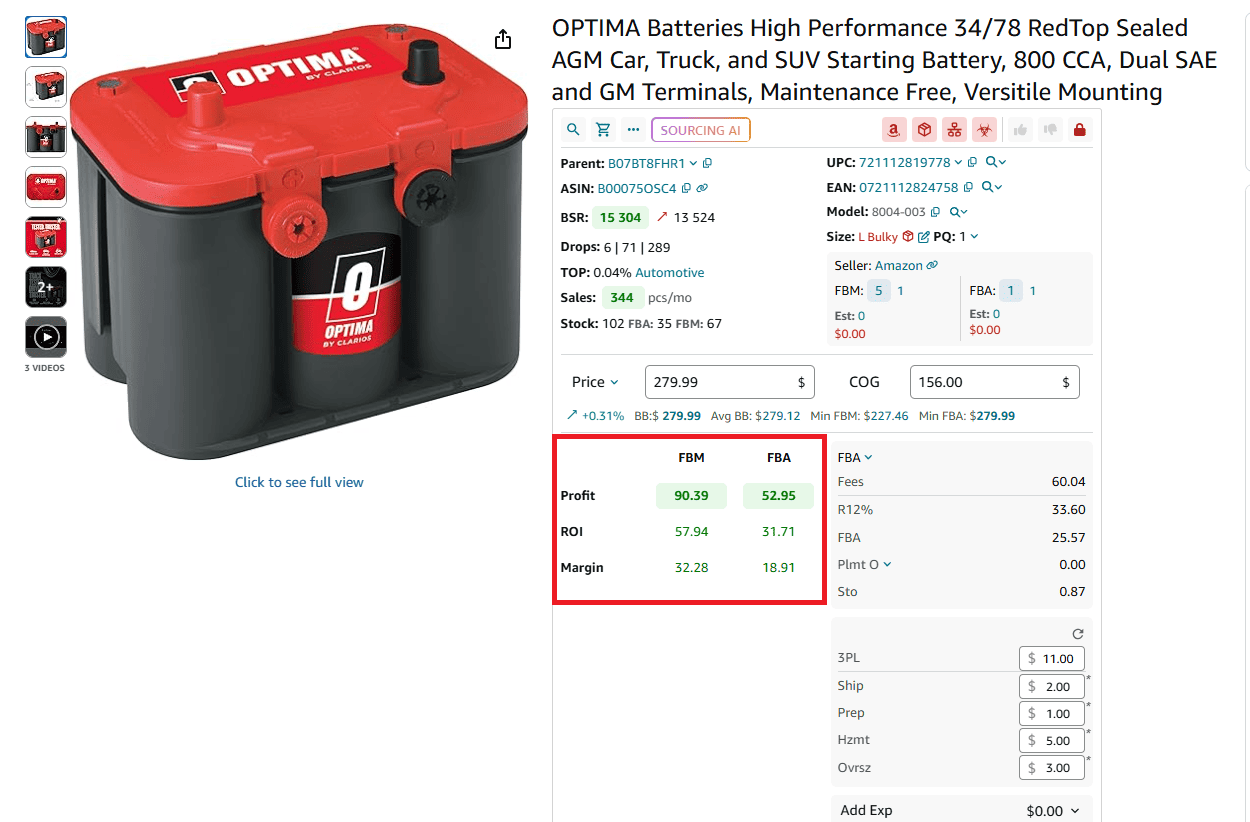Open the EAN search lookup dropdown
Viewport: 1250px width, 822px height.
[992, 187]
